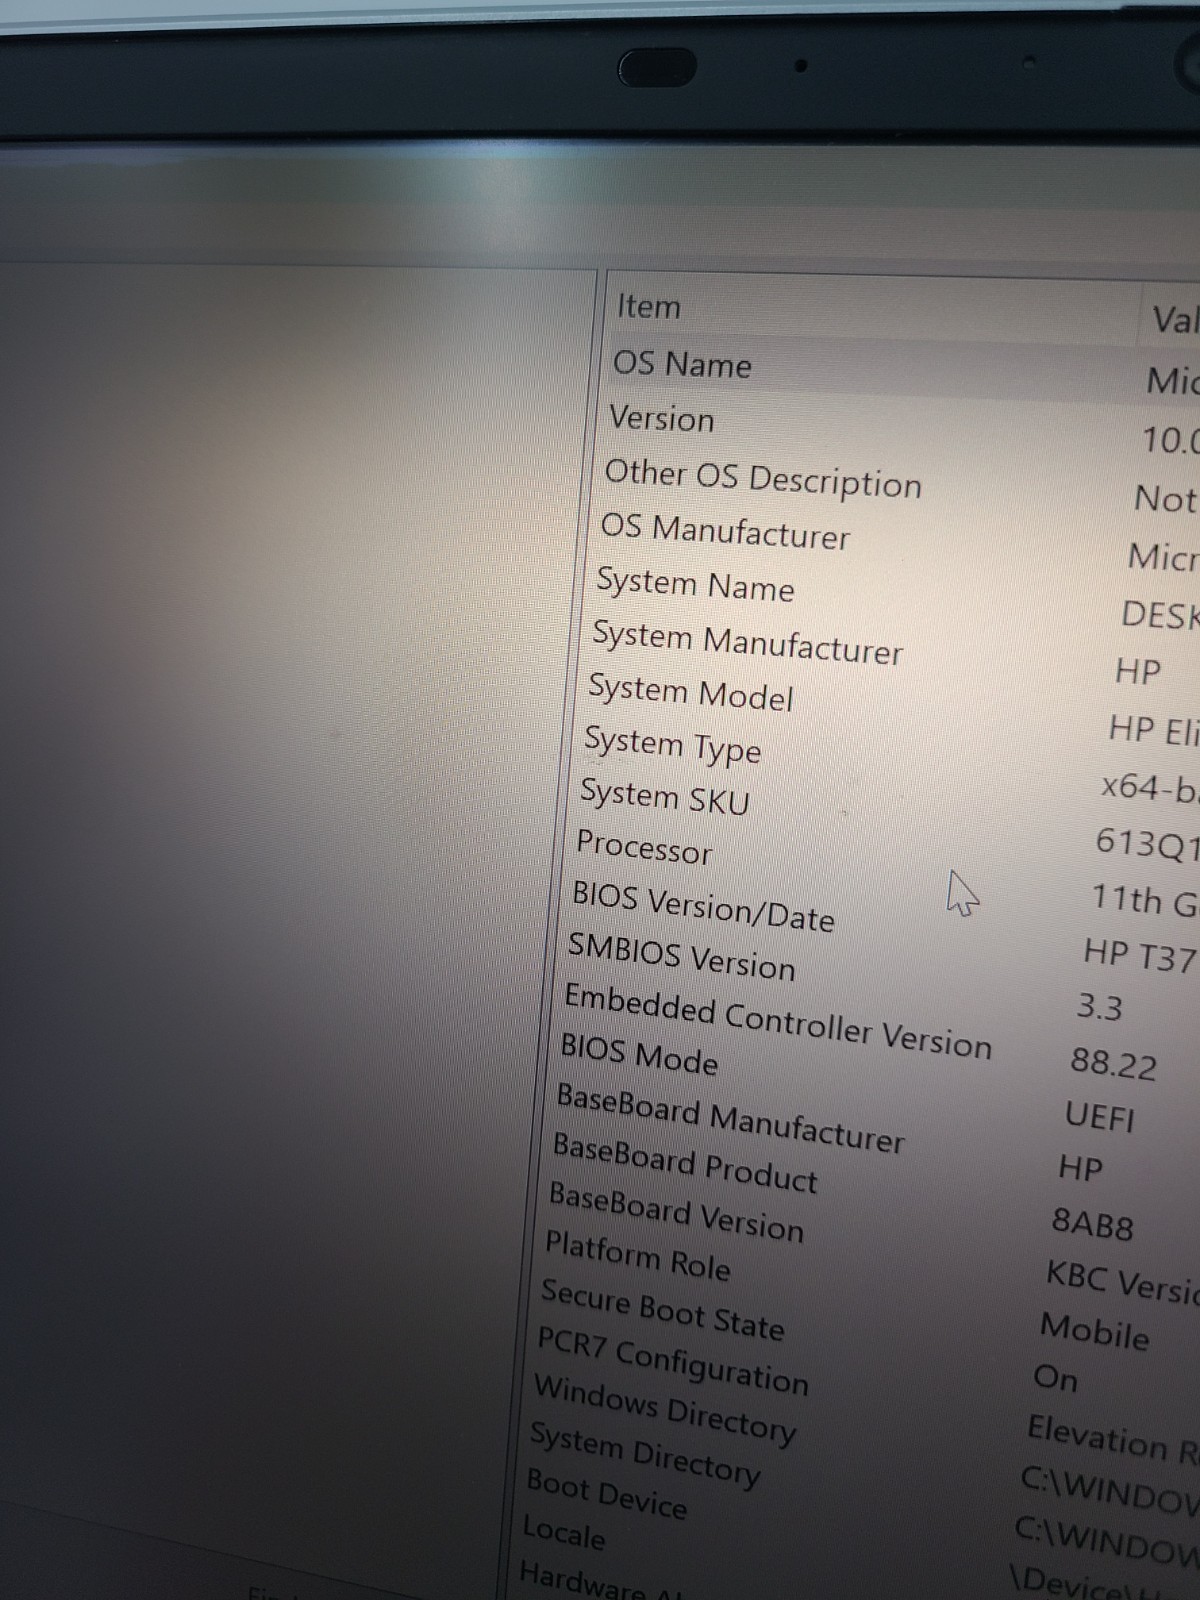Click the 11th Gen processor value

pyautogui.click(x=1144, y=900)
